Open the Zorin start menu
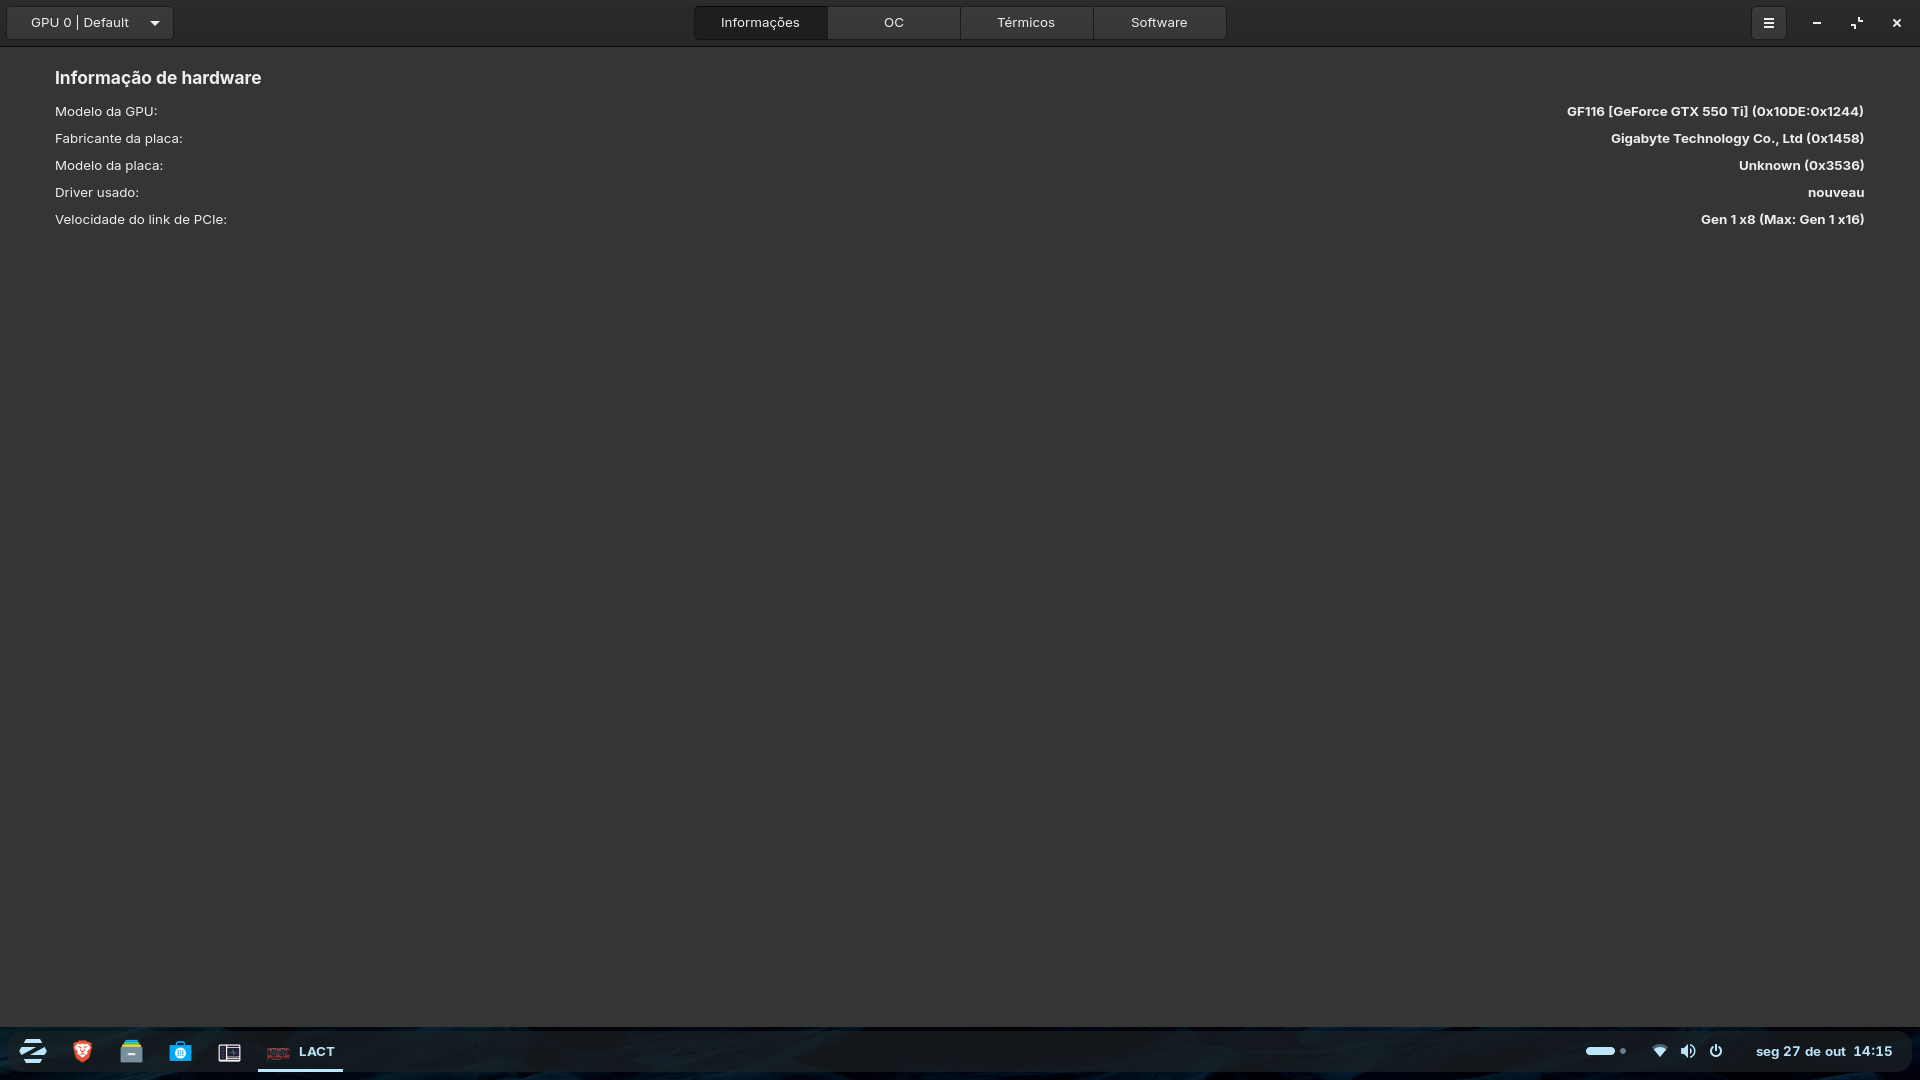Image resolution: width=1920 pixels, height=1080 pixels. [x=33, y=1051]
